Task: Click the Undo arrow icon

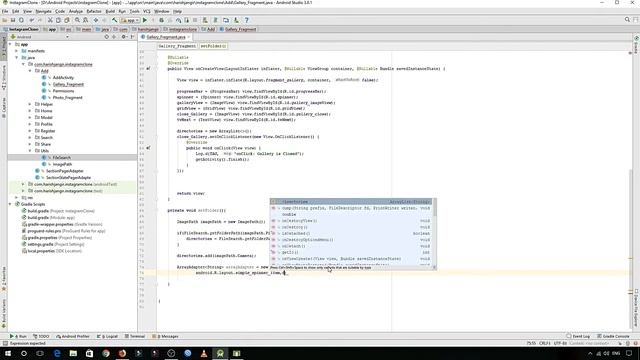Action: [31, 20]
